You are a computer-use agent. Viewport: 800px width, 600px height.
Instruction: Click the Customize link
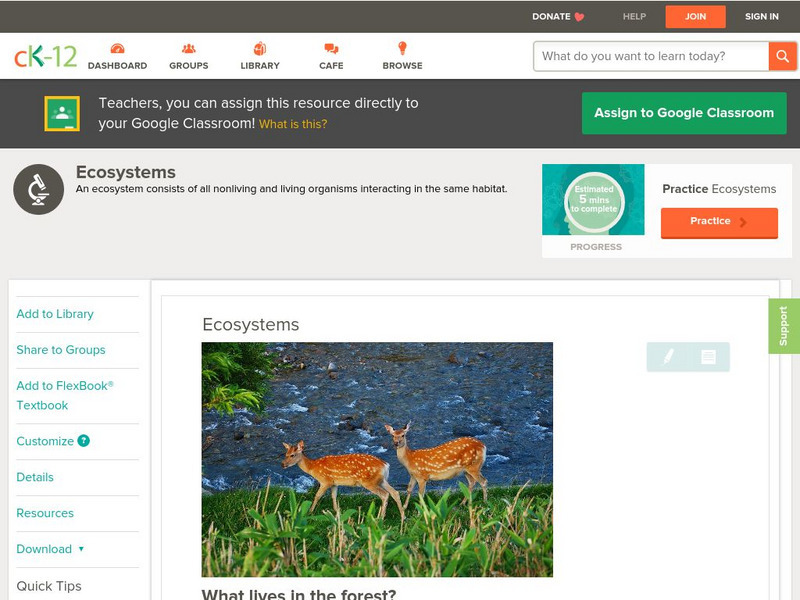pyautogui.click(x=45, y=441)
